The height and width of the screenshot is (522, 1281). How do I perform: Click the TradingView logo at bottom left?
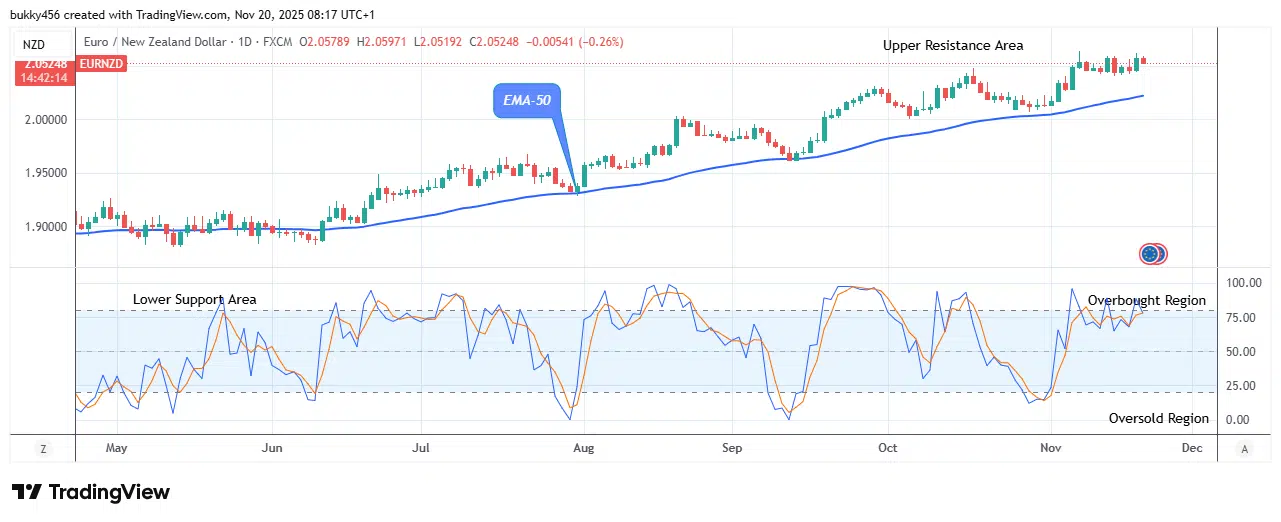(x=91, y=492)
